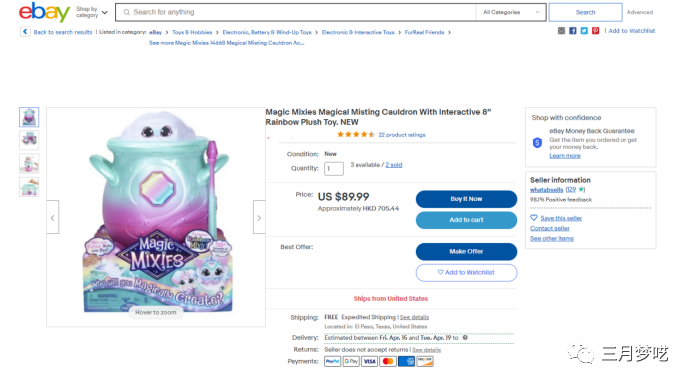Open FurReal Friends breadcrumb category
691x384 pixels.
tap(424, 32)
